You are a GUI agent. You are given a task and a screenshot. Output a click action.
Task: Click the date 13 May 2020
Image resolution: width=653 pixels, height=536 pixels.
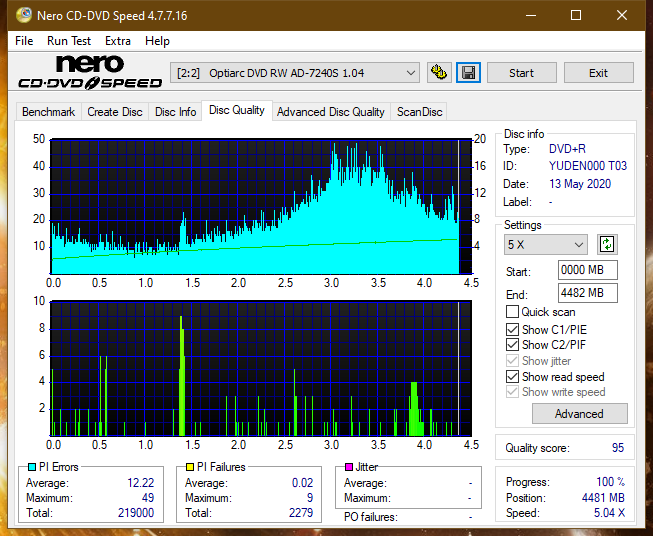tap(580, 184)
